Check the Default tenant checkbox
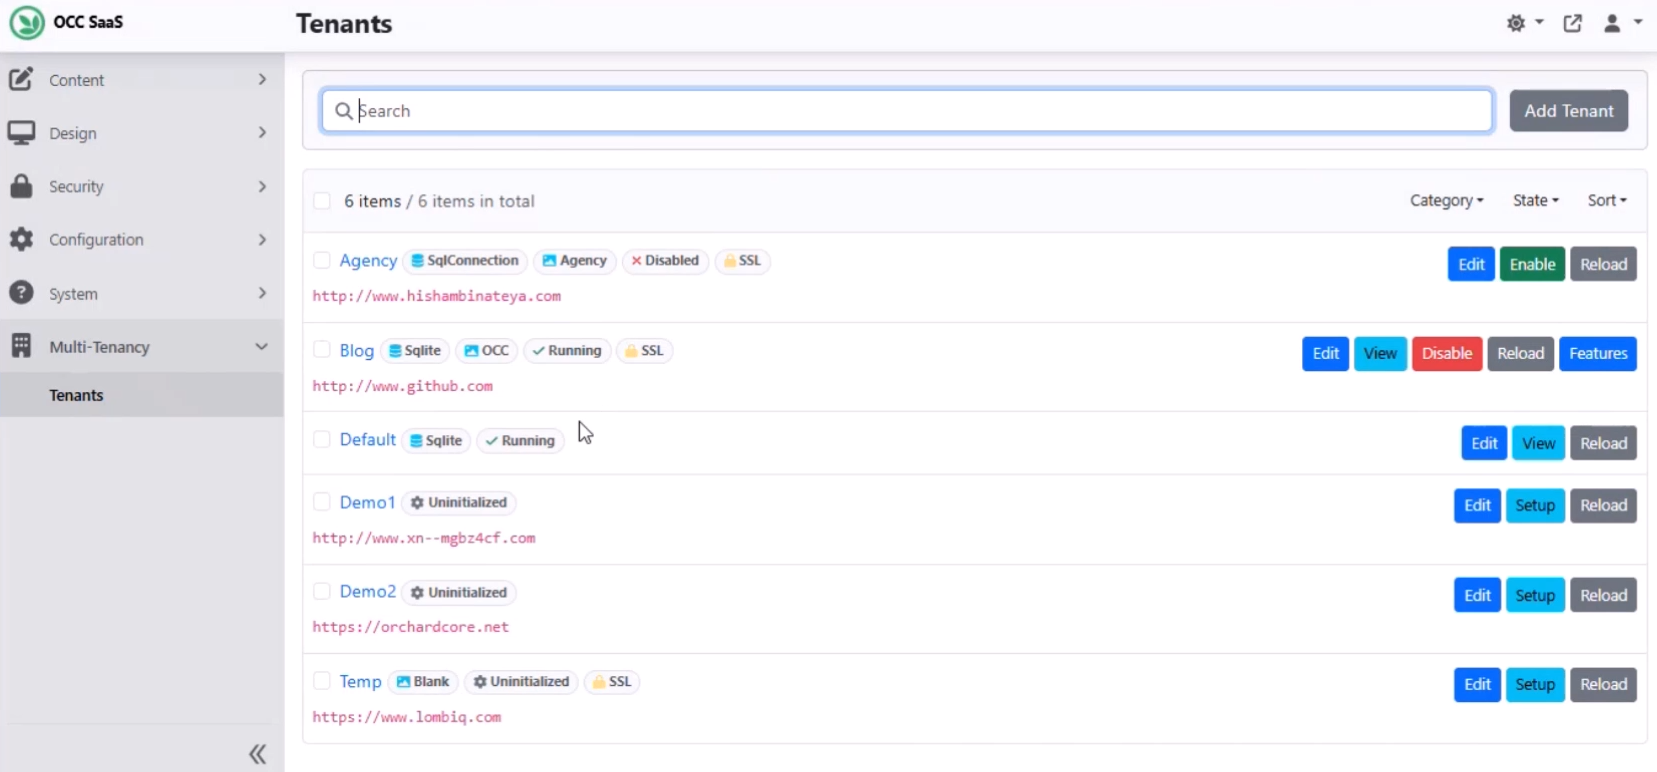 click(322, 440)
